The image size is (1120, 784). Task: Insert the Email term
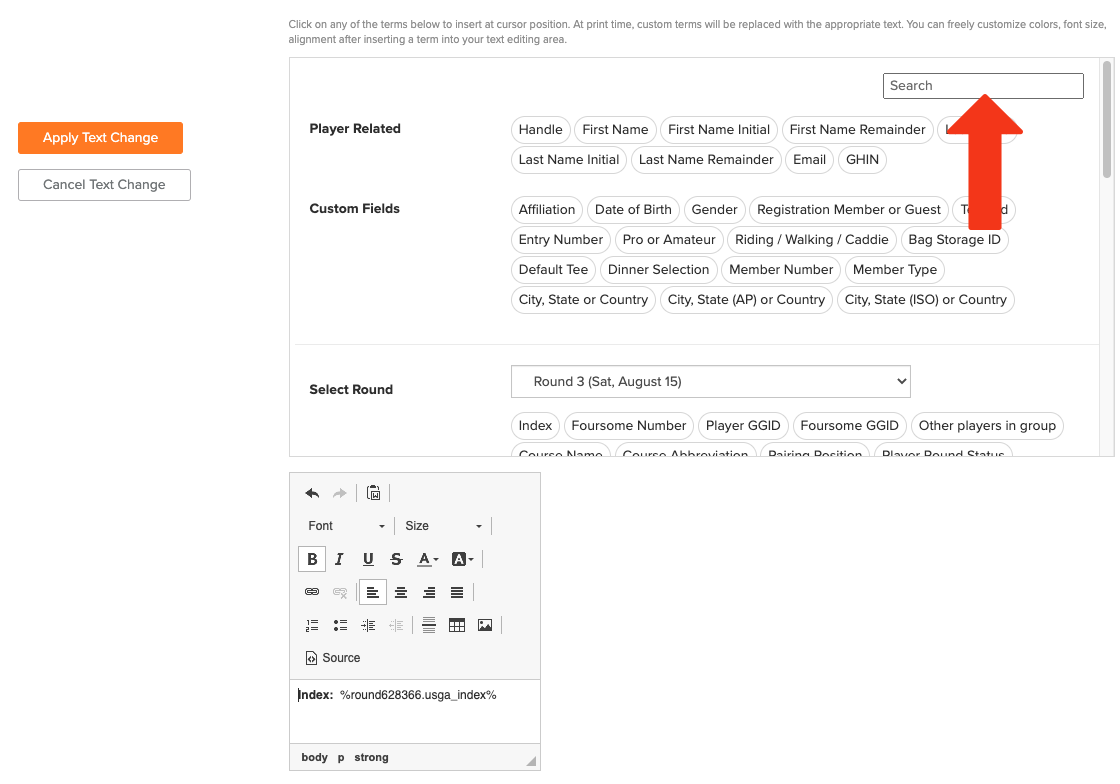coord(809,160)
